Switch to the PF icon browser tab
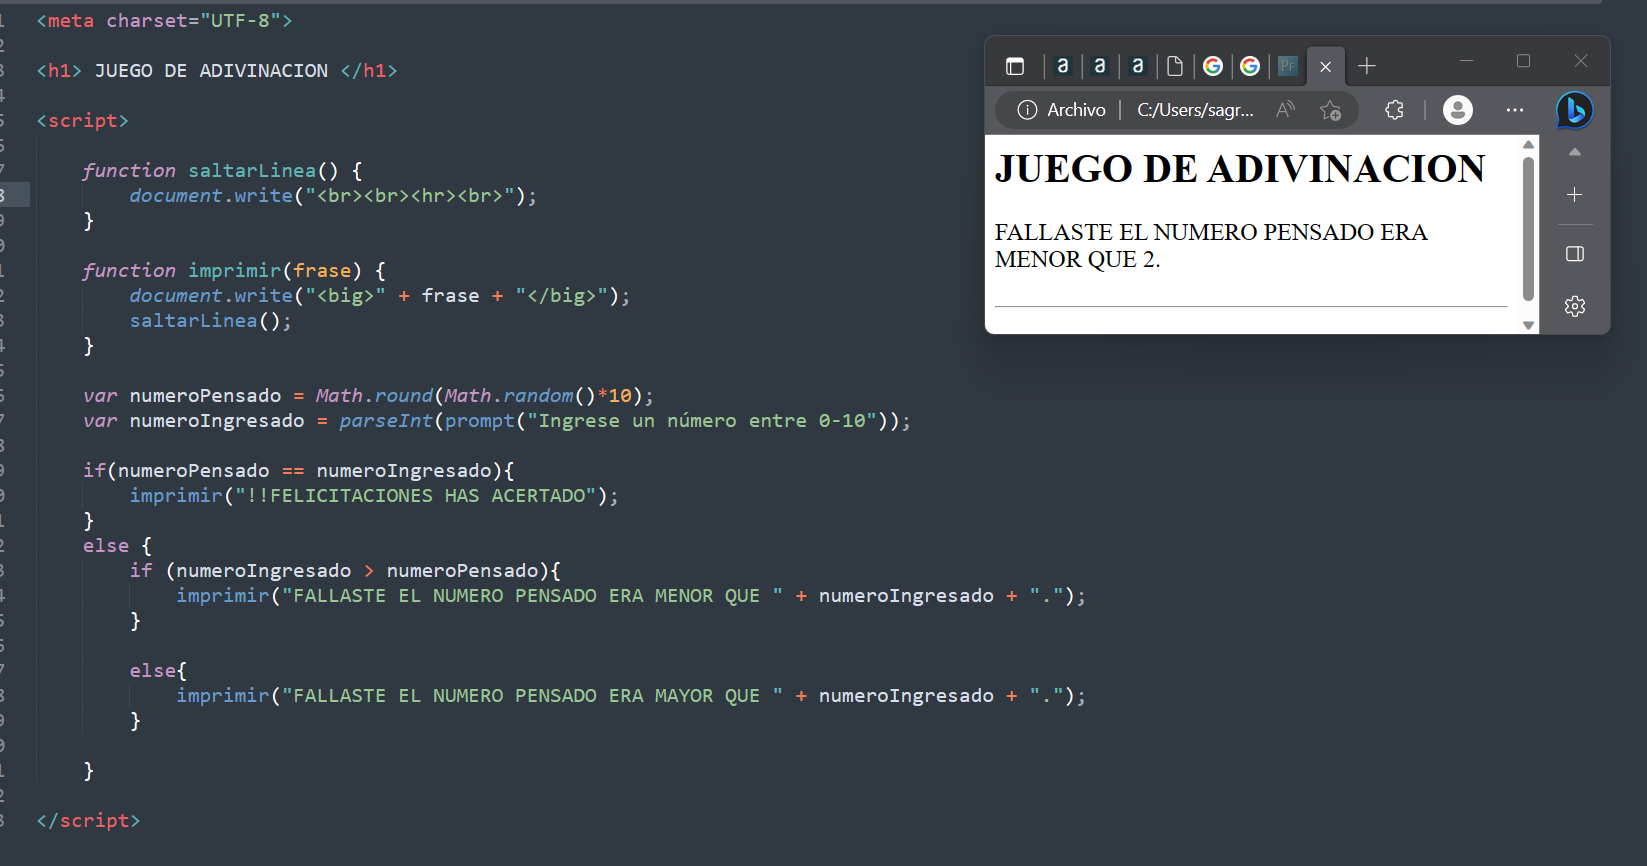The width and height of the screenshot is (1647, 866). (1288, 67)
